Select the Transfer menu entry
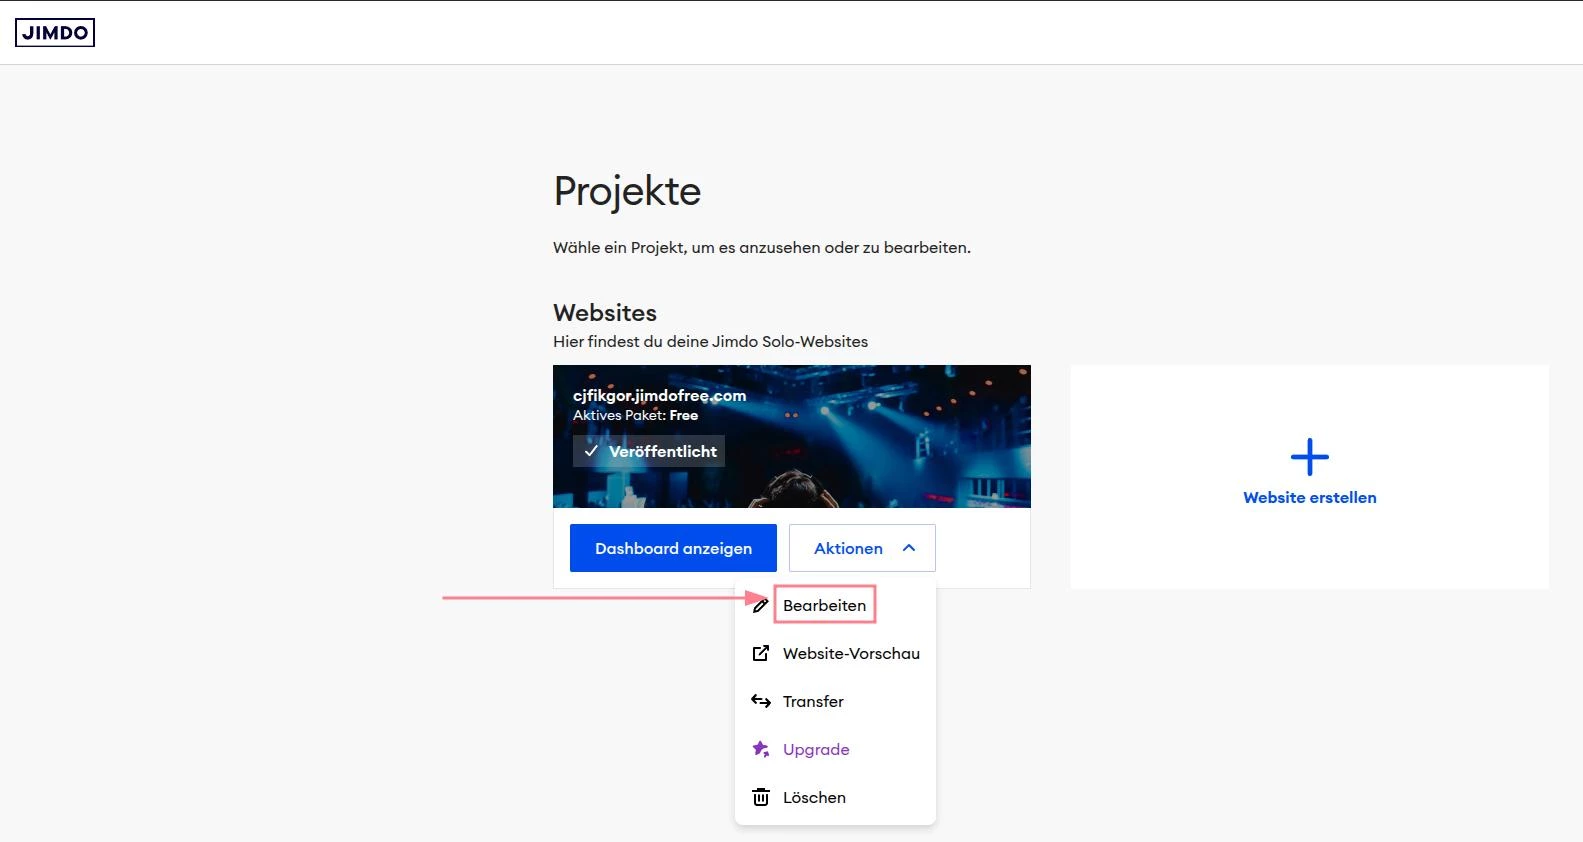The width and height of the screenshot is (1583, 842). pyautogui.click(x=813, y=701)
